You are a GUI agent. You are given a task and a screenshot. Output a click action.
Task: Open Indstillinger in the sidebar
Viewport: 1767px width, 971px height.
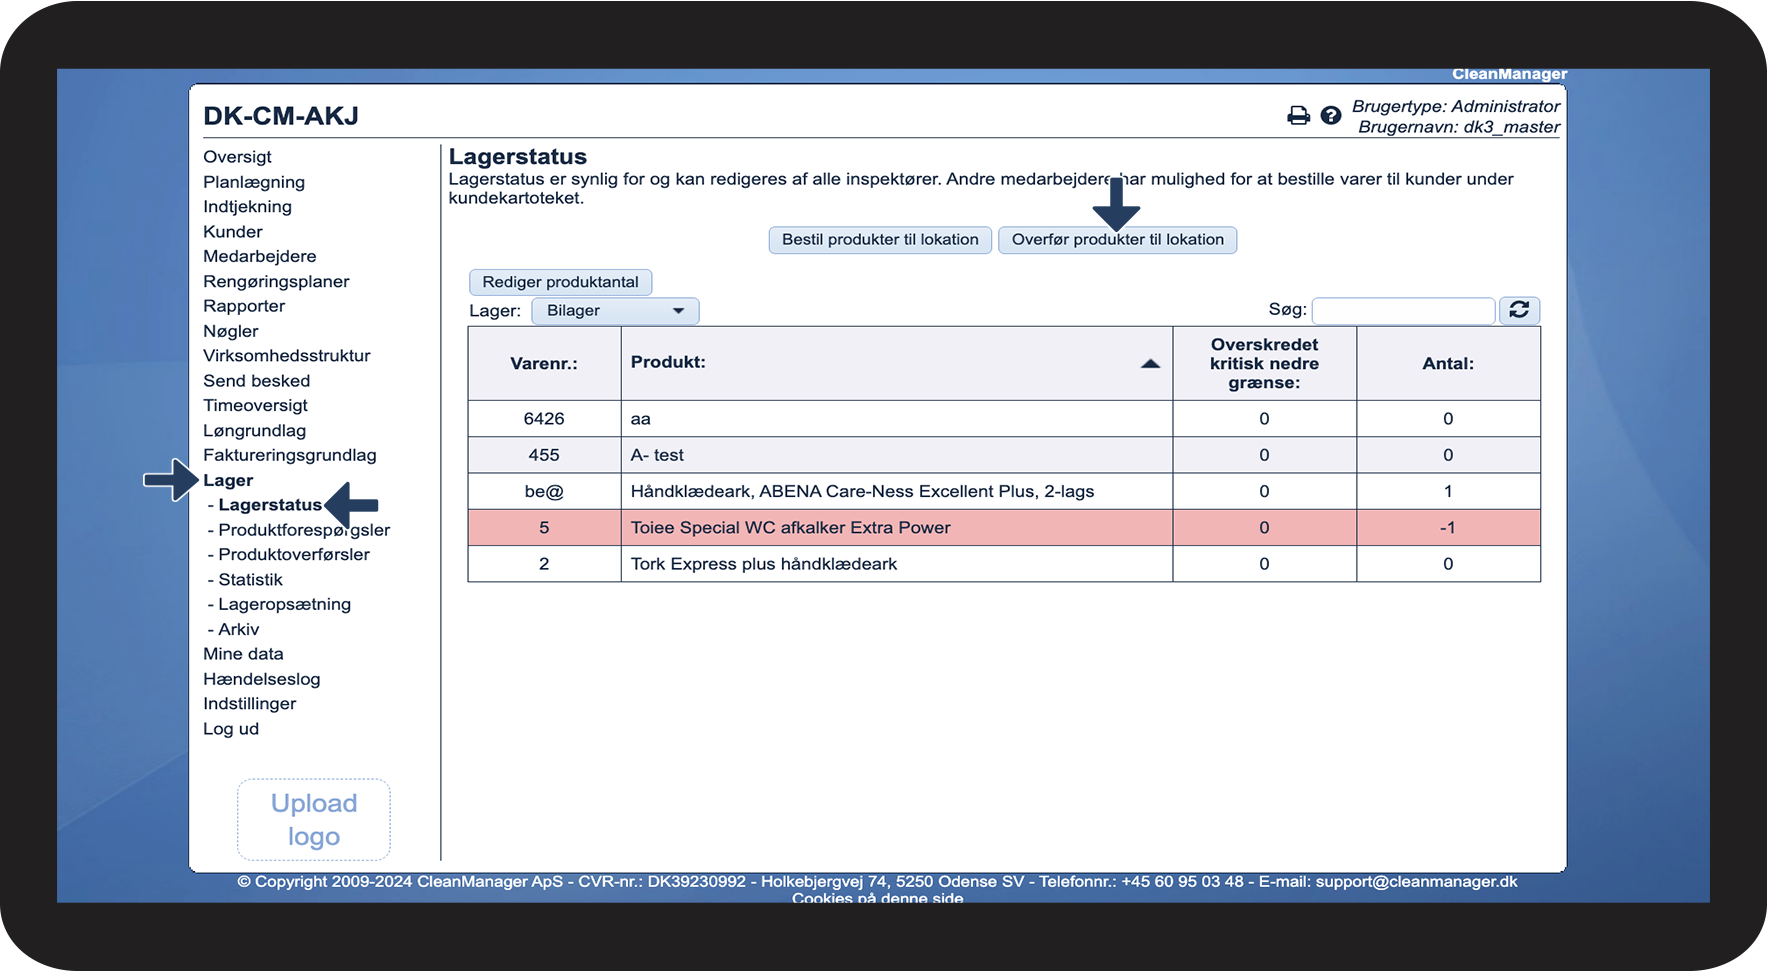[250, 704]
